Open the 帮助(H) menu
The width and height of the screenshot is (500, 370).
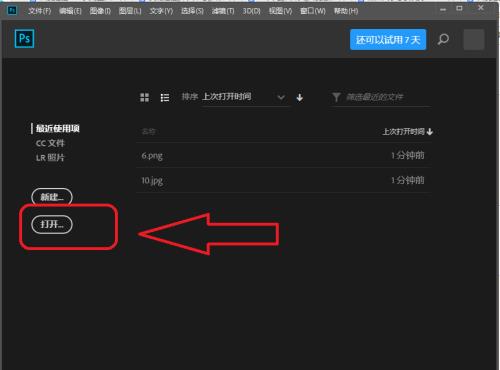click(x=346, y=11)
